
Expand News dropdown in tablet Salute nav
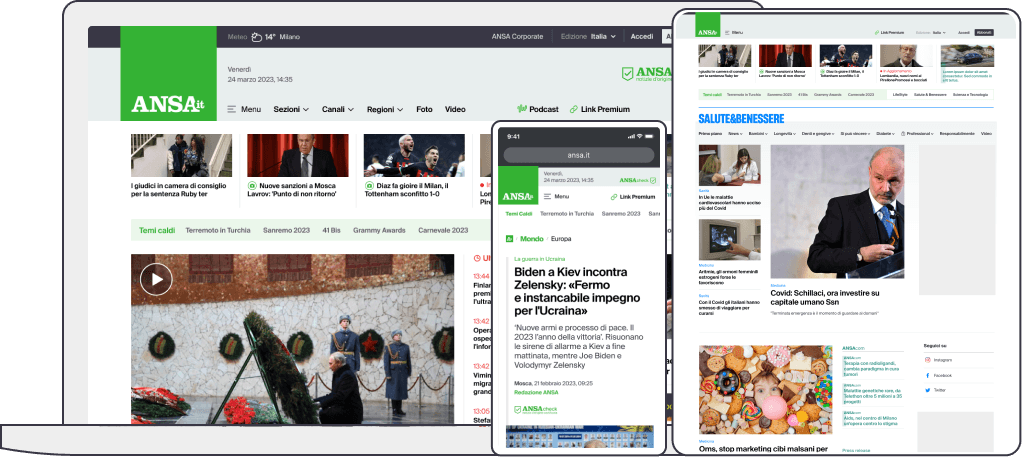click(735, 134)
